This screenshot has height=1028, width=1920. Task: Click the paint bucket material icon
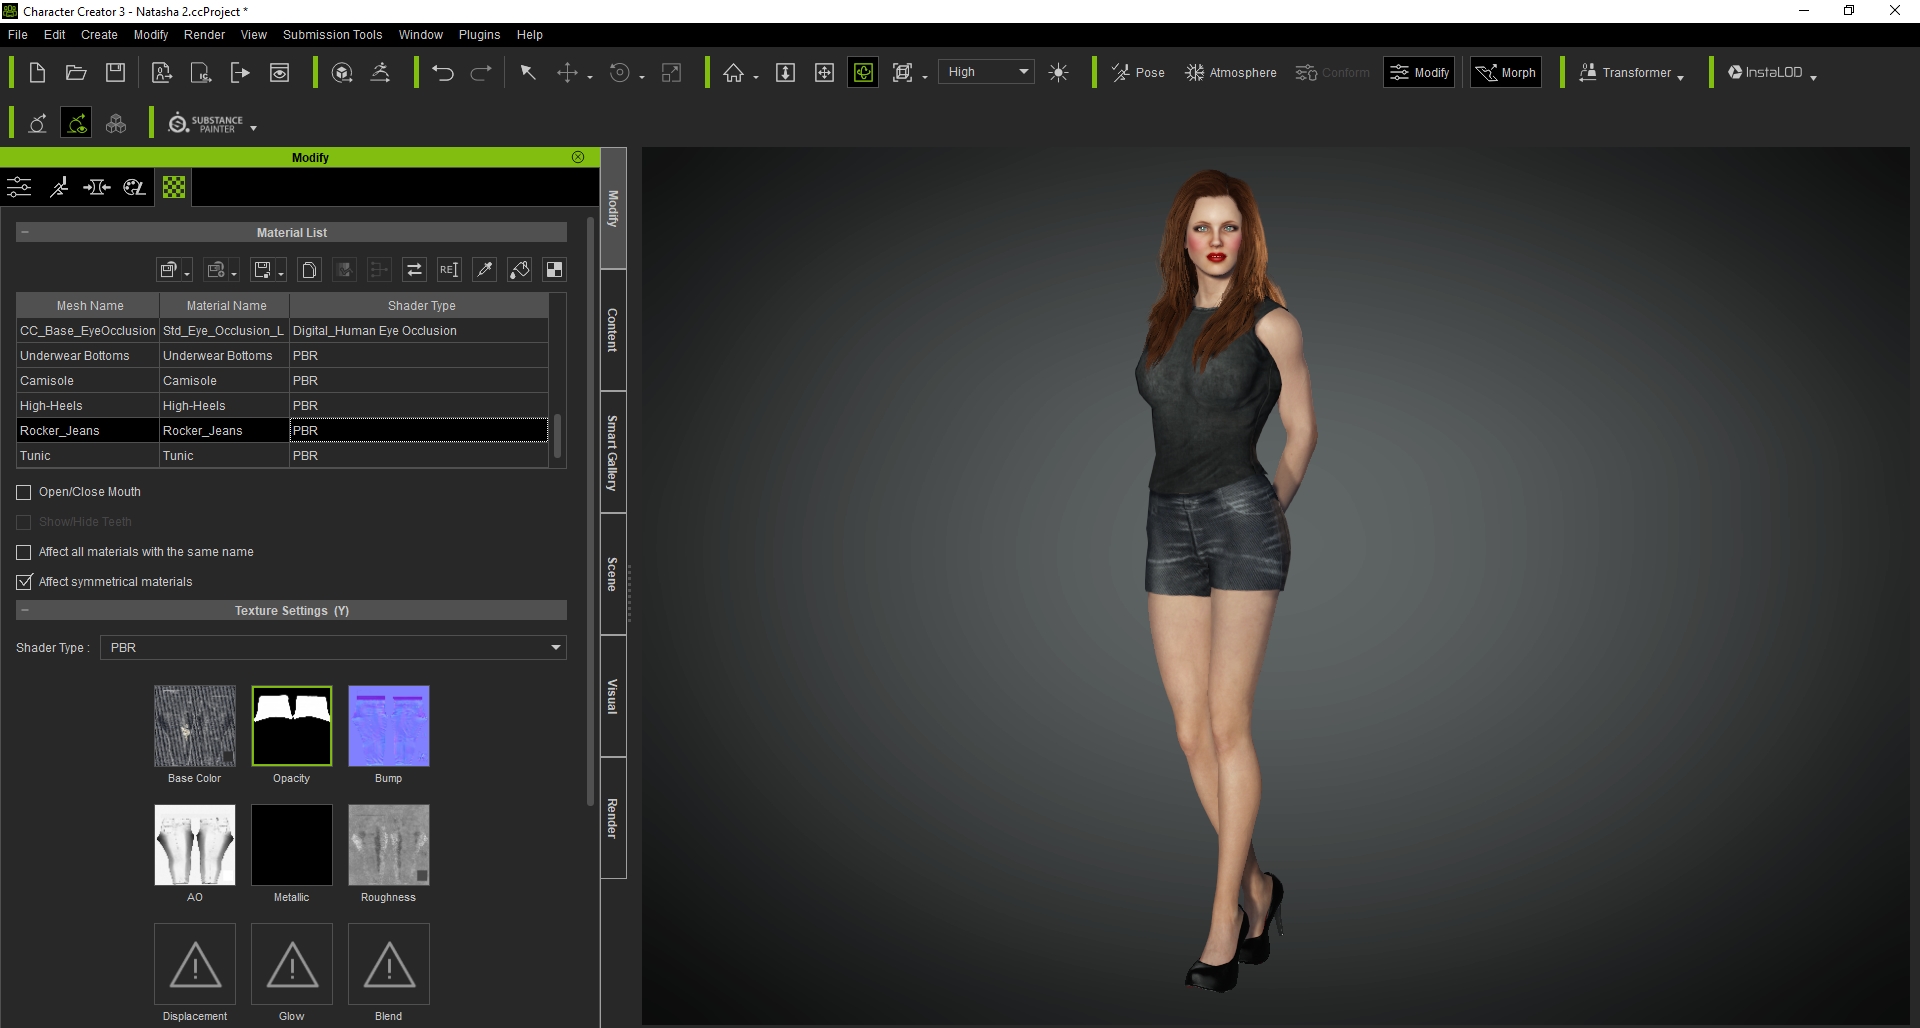pos(519,269)
